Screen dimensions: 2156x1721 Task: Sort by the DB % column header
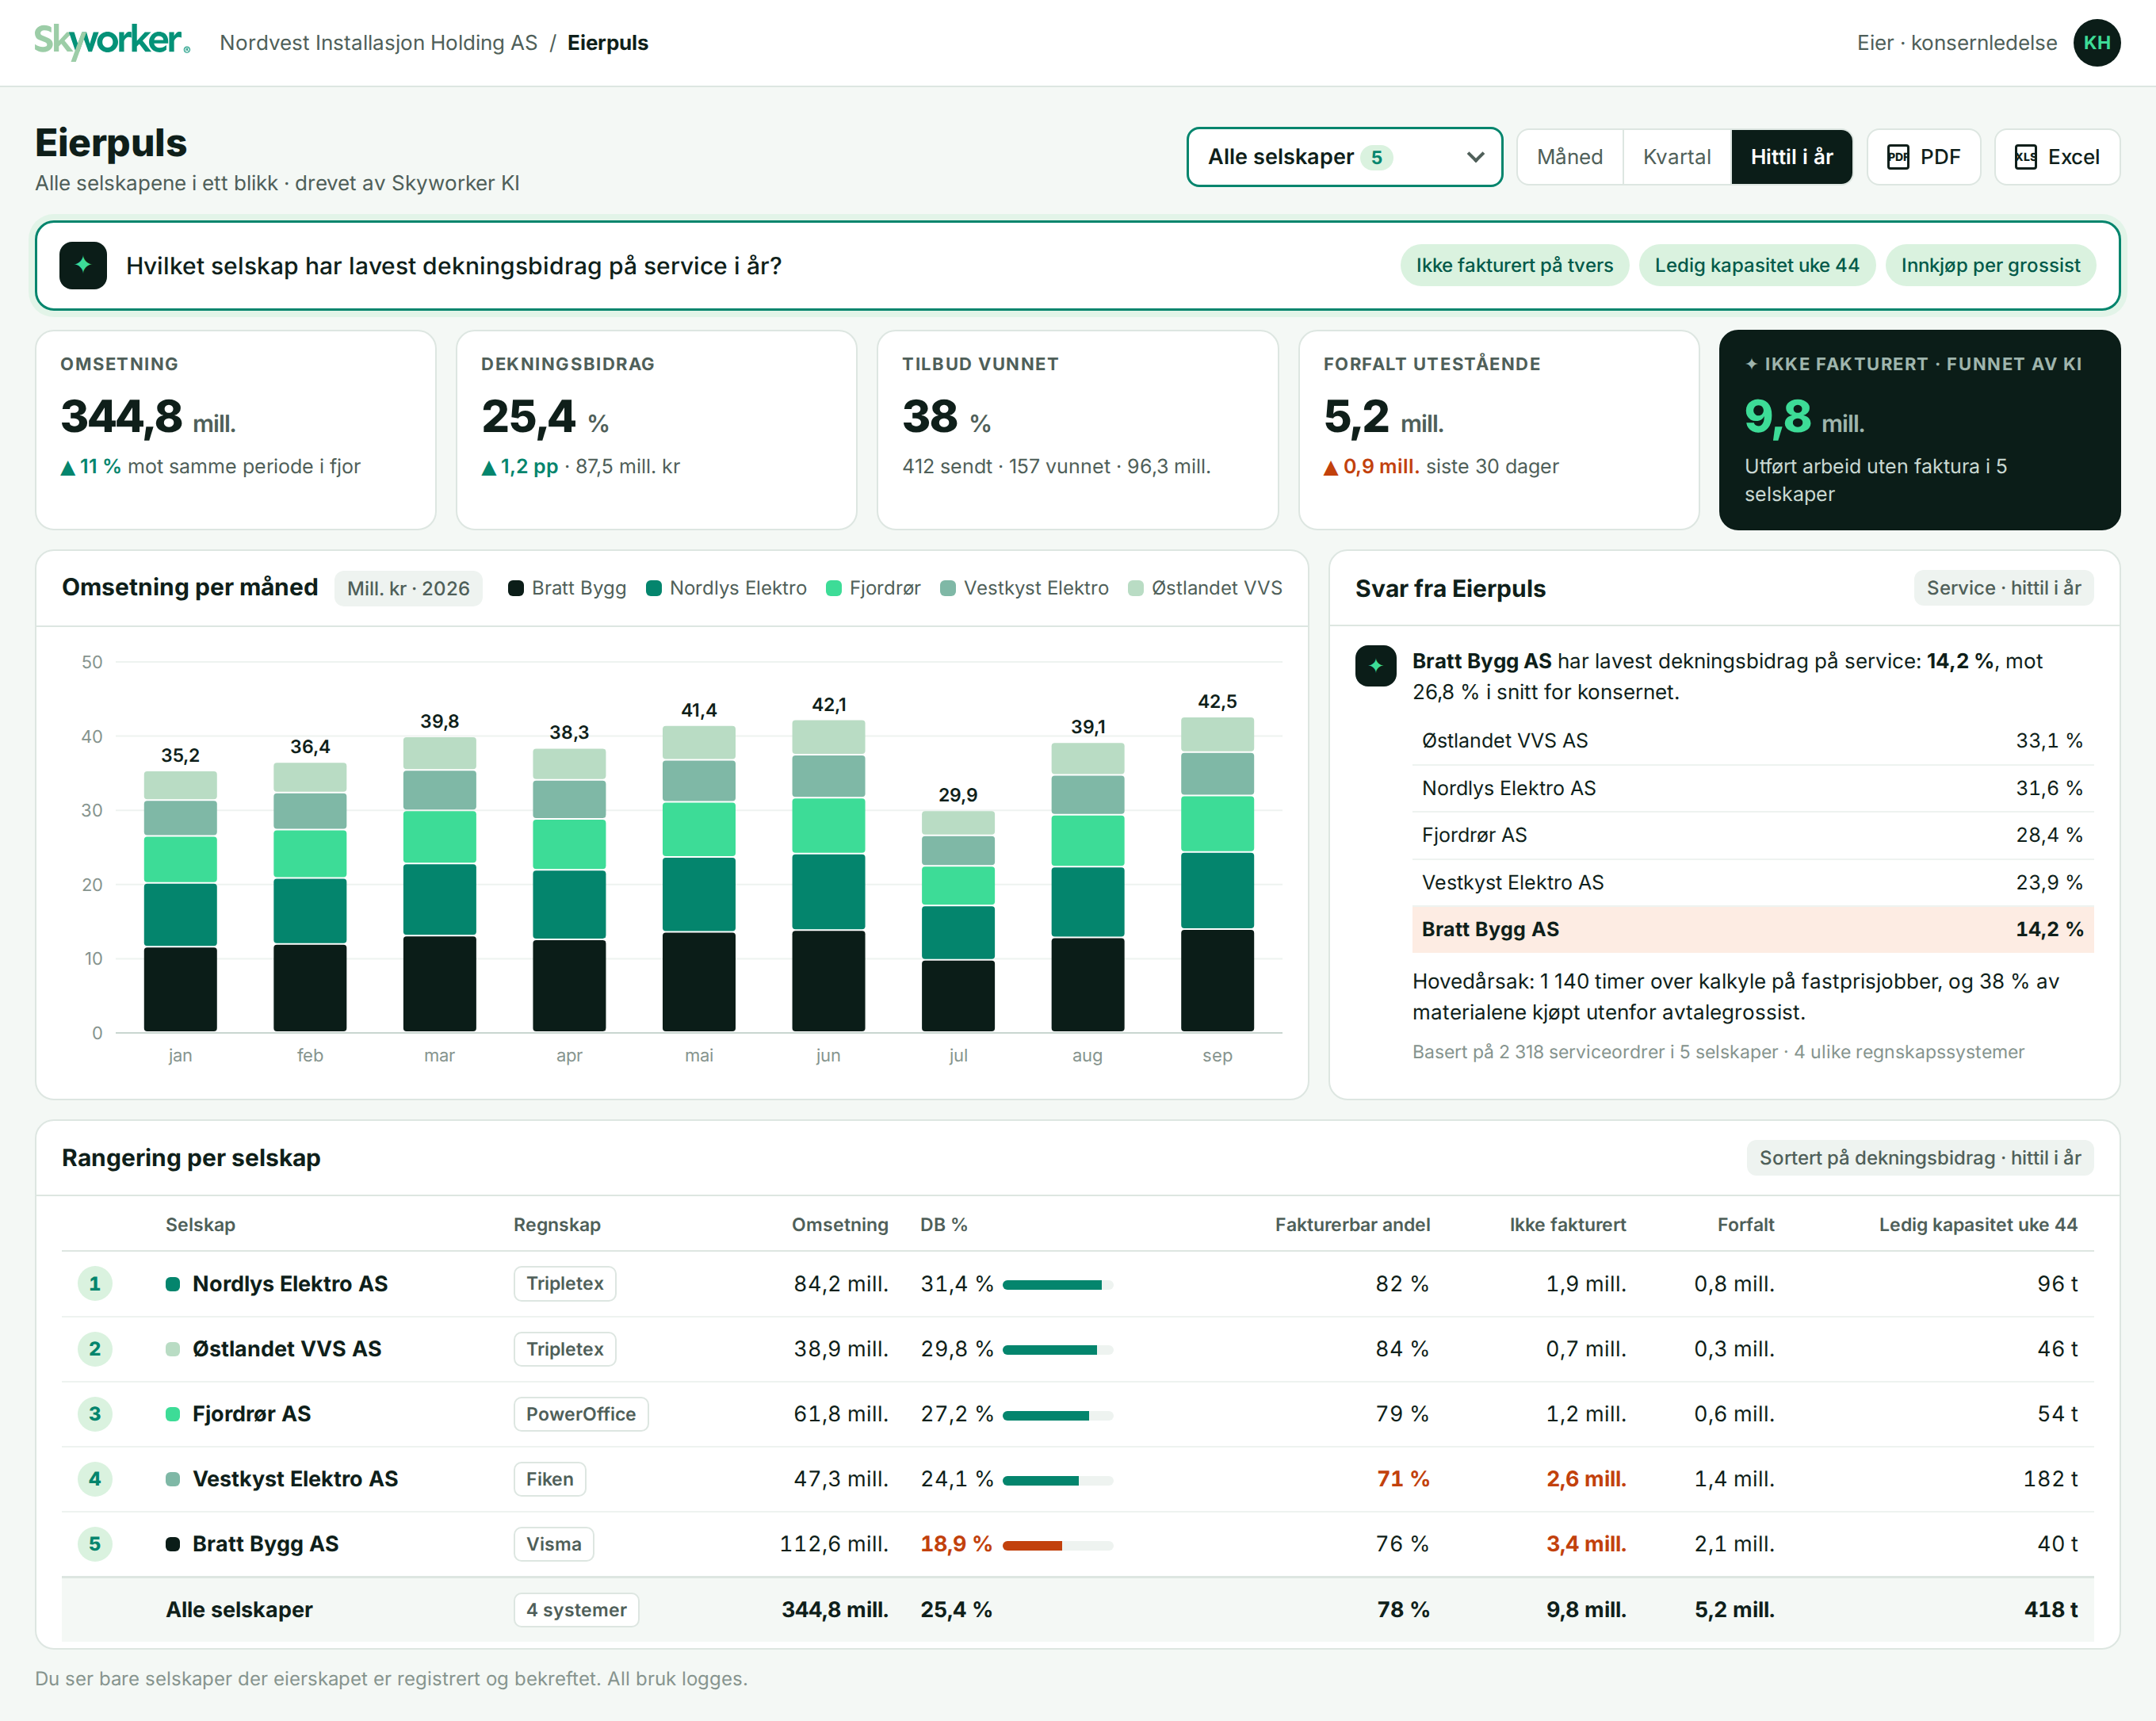[x=943, y=1224]
